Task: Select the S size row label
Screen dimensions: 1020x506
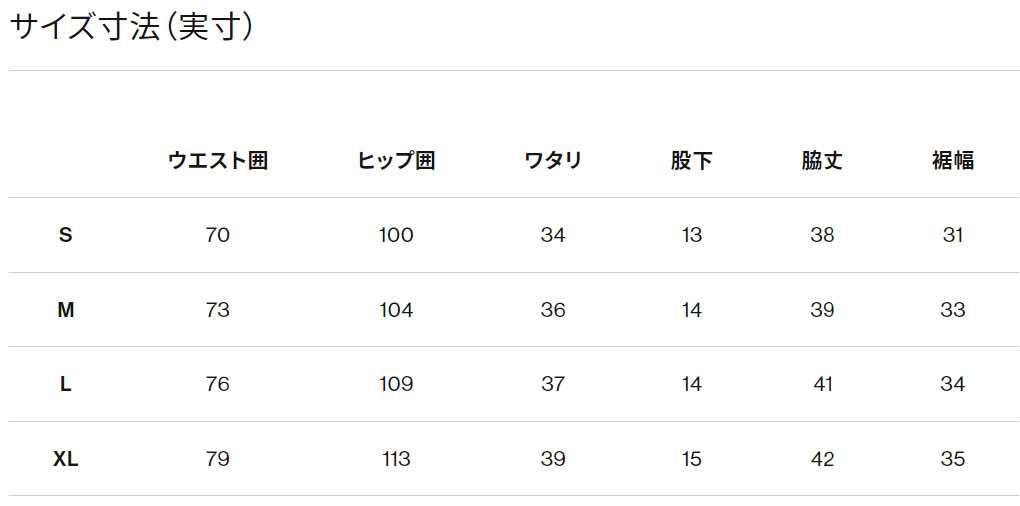Action: 66,235
